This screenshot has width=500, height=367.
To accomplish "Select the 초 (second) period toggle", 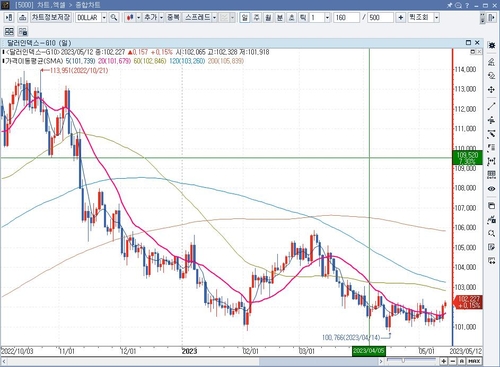I will (291, 17).
